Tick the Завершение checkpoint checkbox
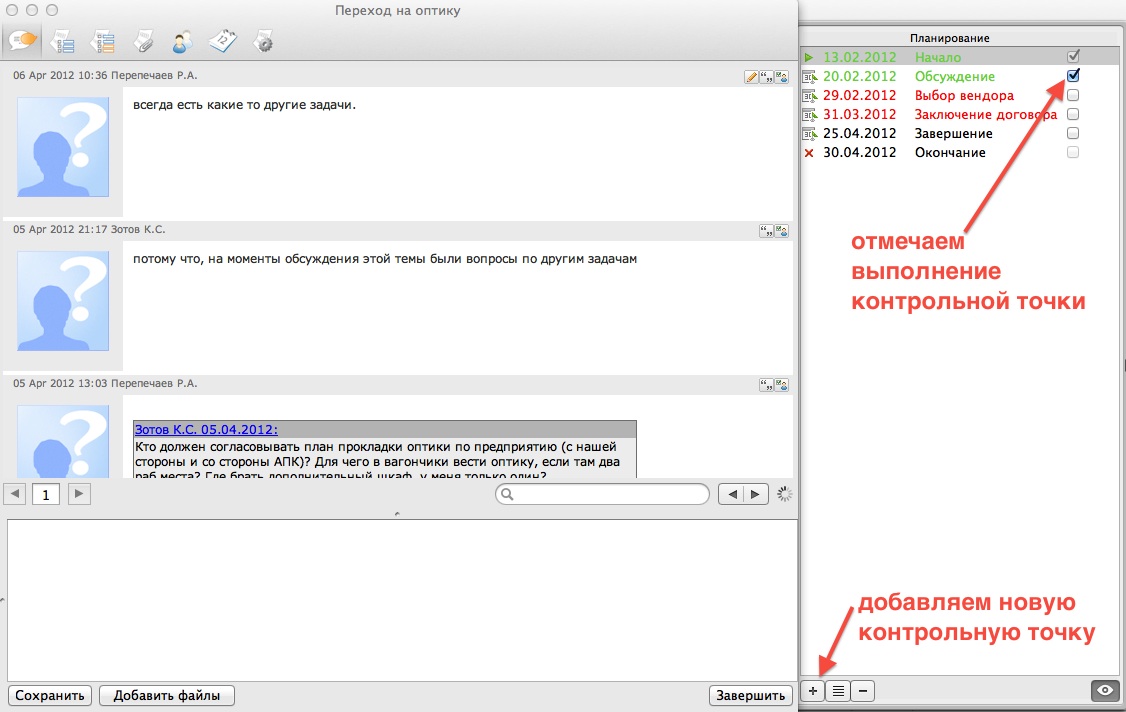Image resolution: width=1126 pixels, height=712 pixels. (1073, 133)
